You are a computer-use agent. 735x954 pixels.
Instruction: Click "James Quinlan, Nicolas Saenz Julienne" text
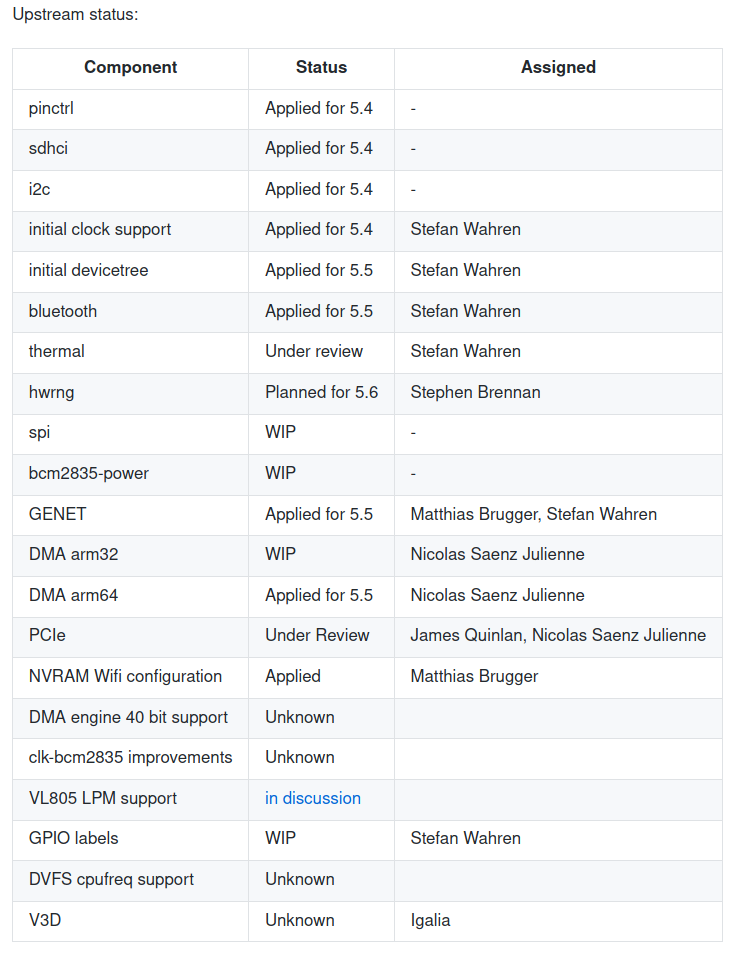coord(558,635)
